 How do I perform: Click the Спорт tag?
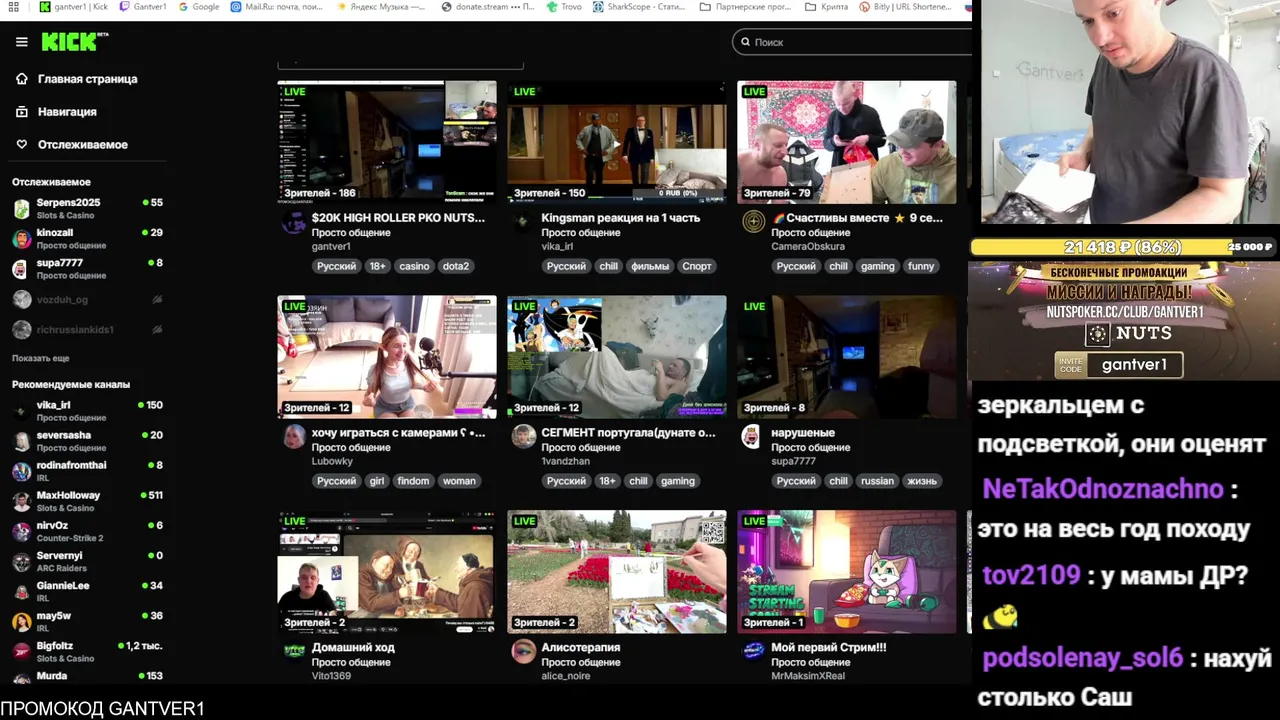pyautogui.click(x=697, y=266)
